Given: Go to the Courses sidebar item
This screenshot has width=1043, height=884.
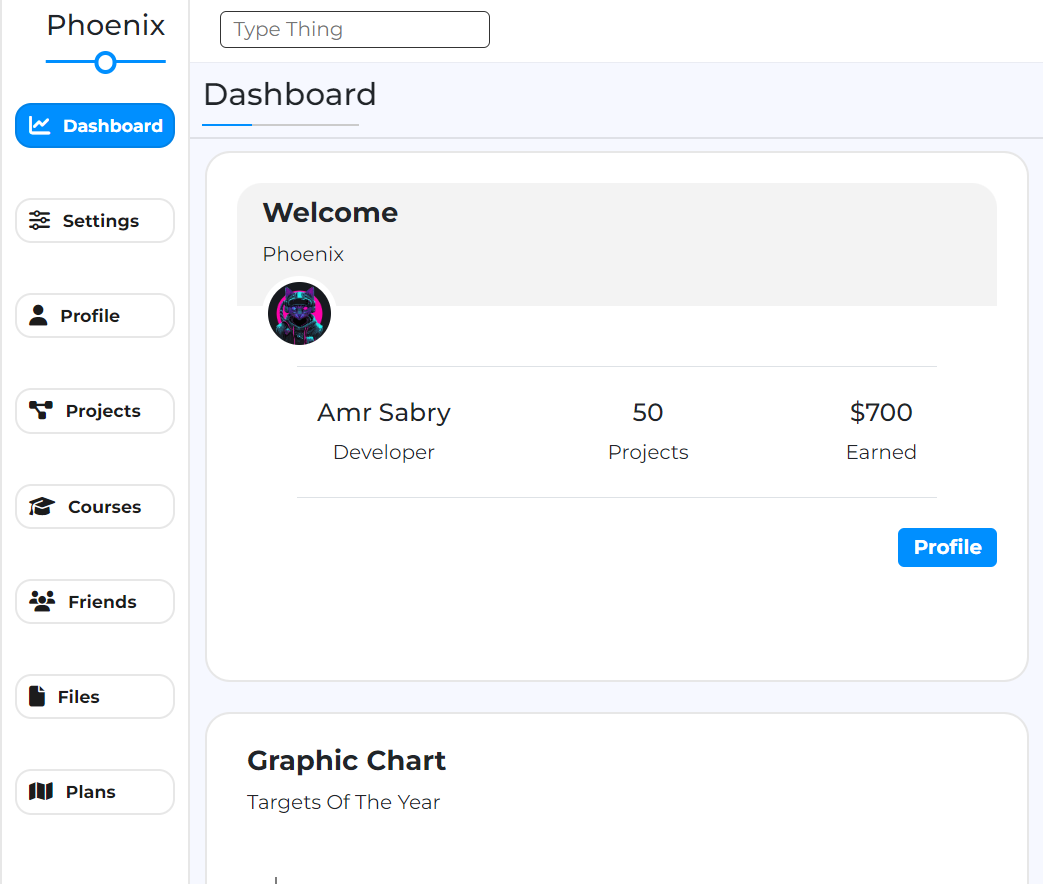Looking at the screenshot, I should (x=95, y=506).
